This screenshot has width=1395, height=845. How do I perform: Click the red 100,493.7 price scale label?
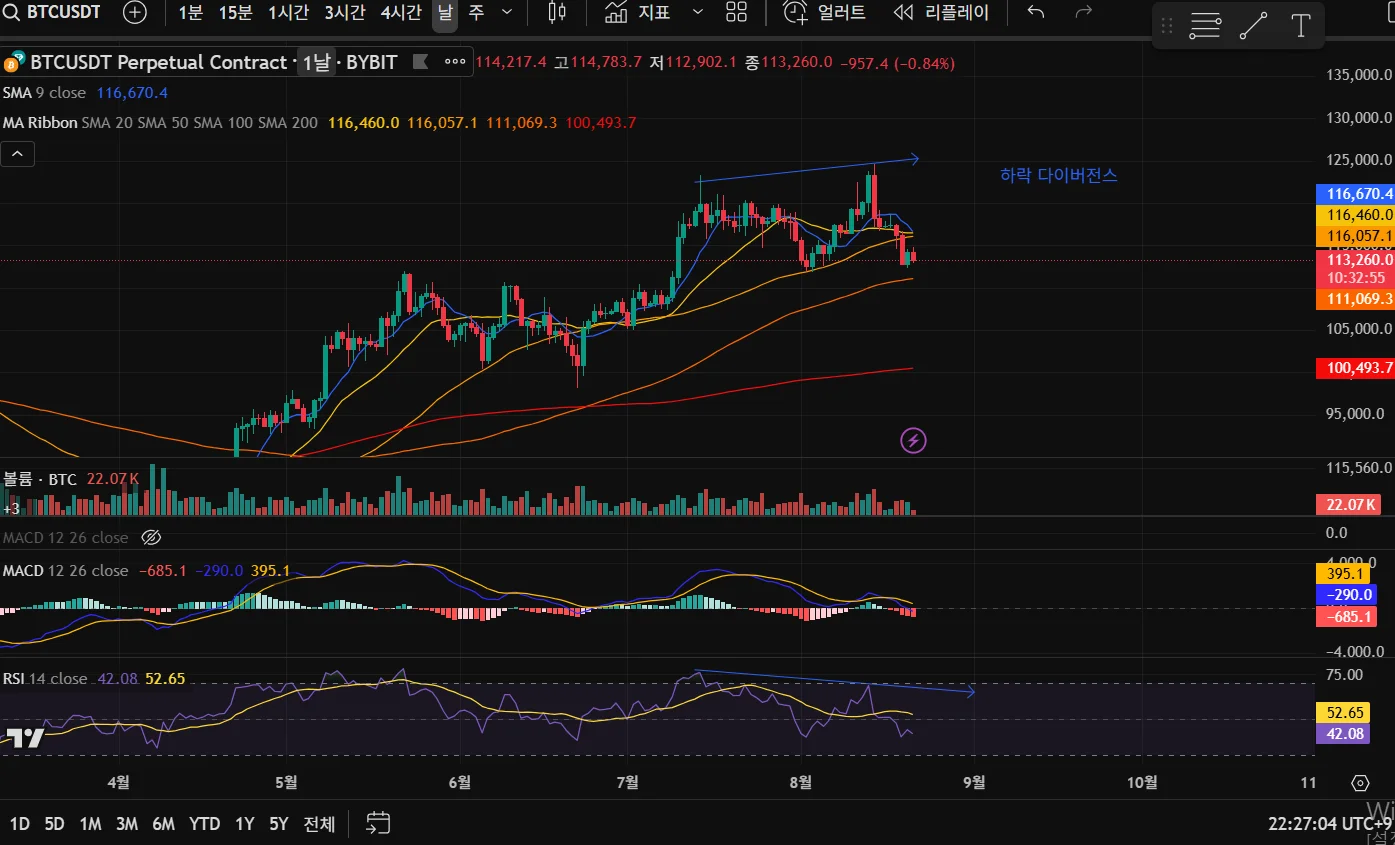point(1355,368)
